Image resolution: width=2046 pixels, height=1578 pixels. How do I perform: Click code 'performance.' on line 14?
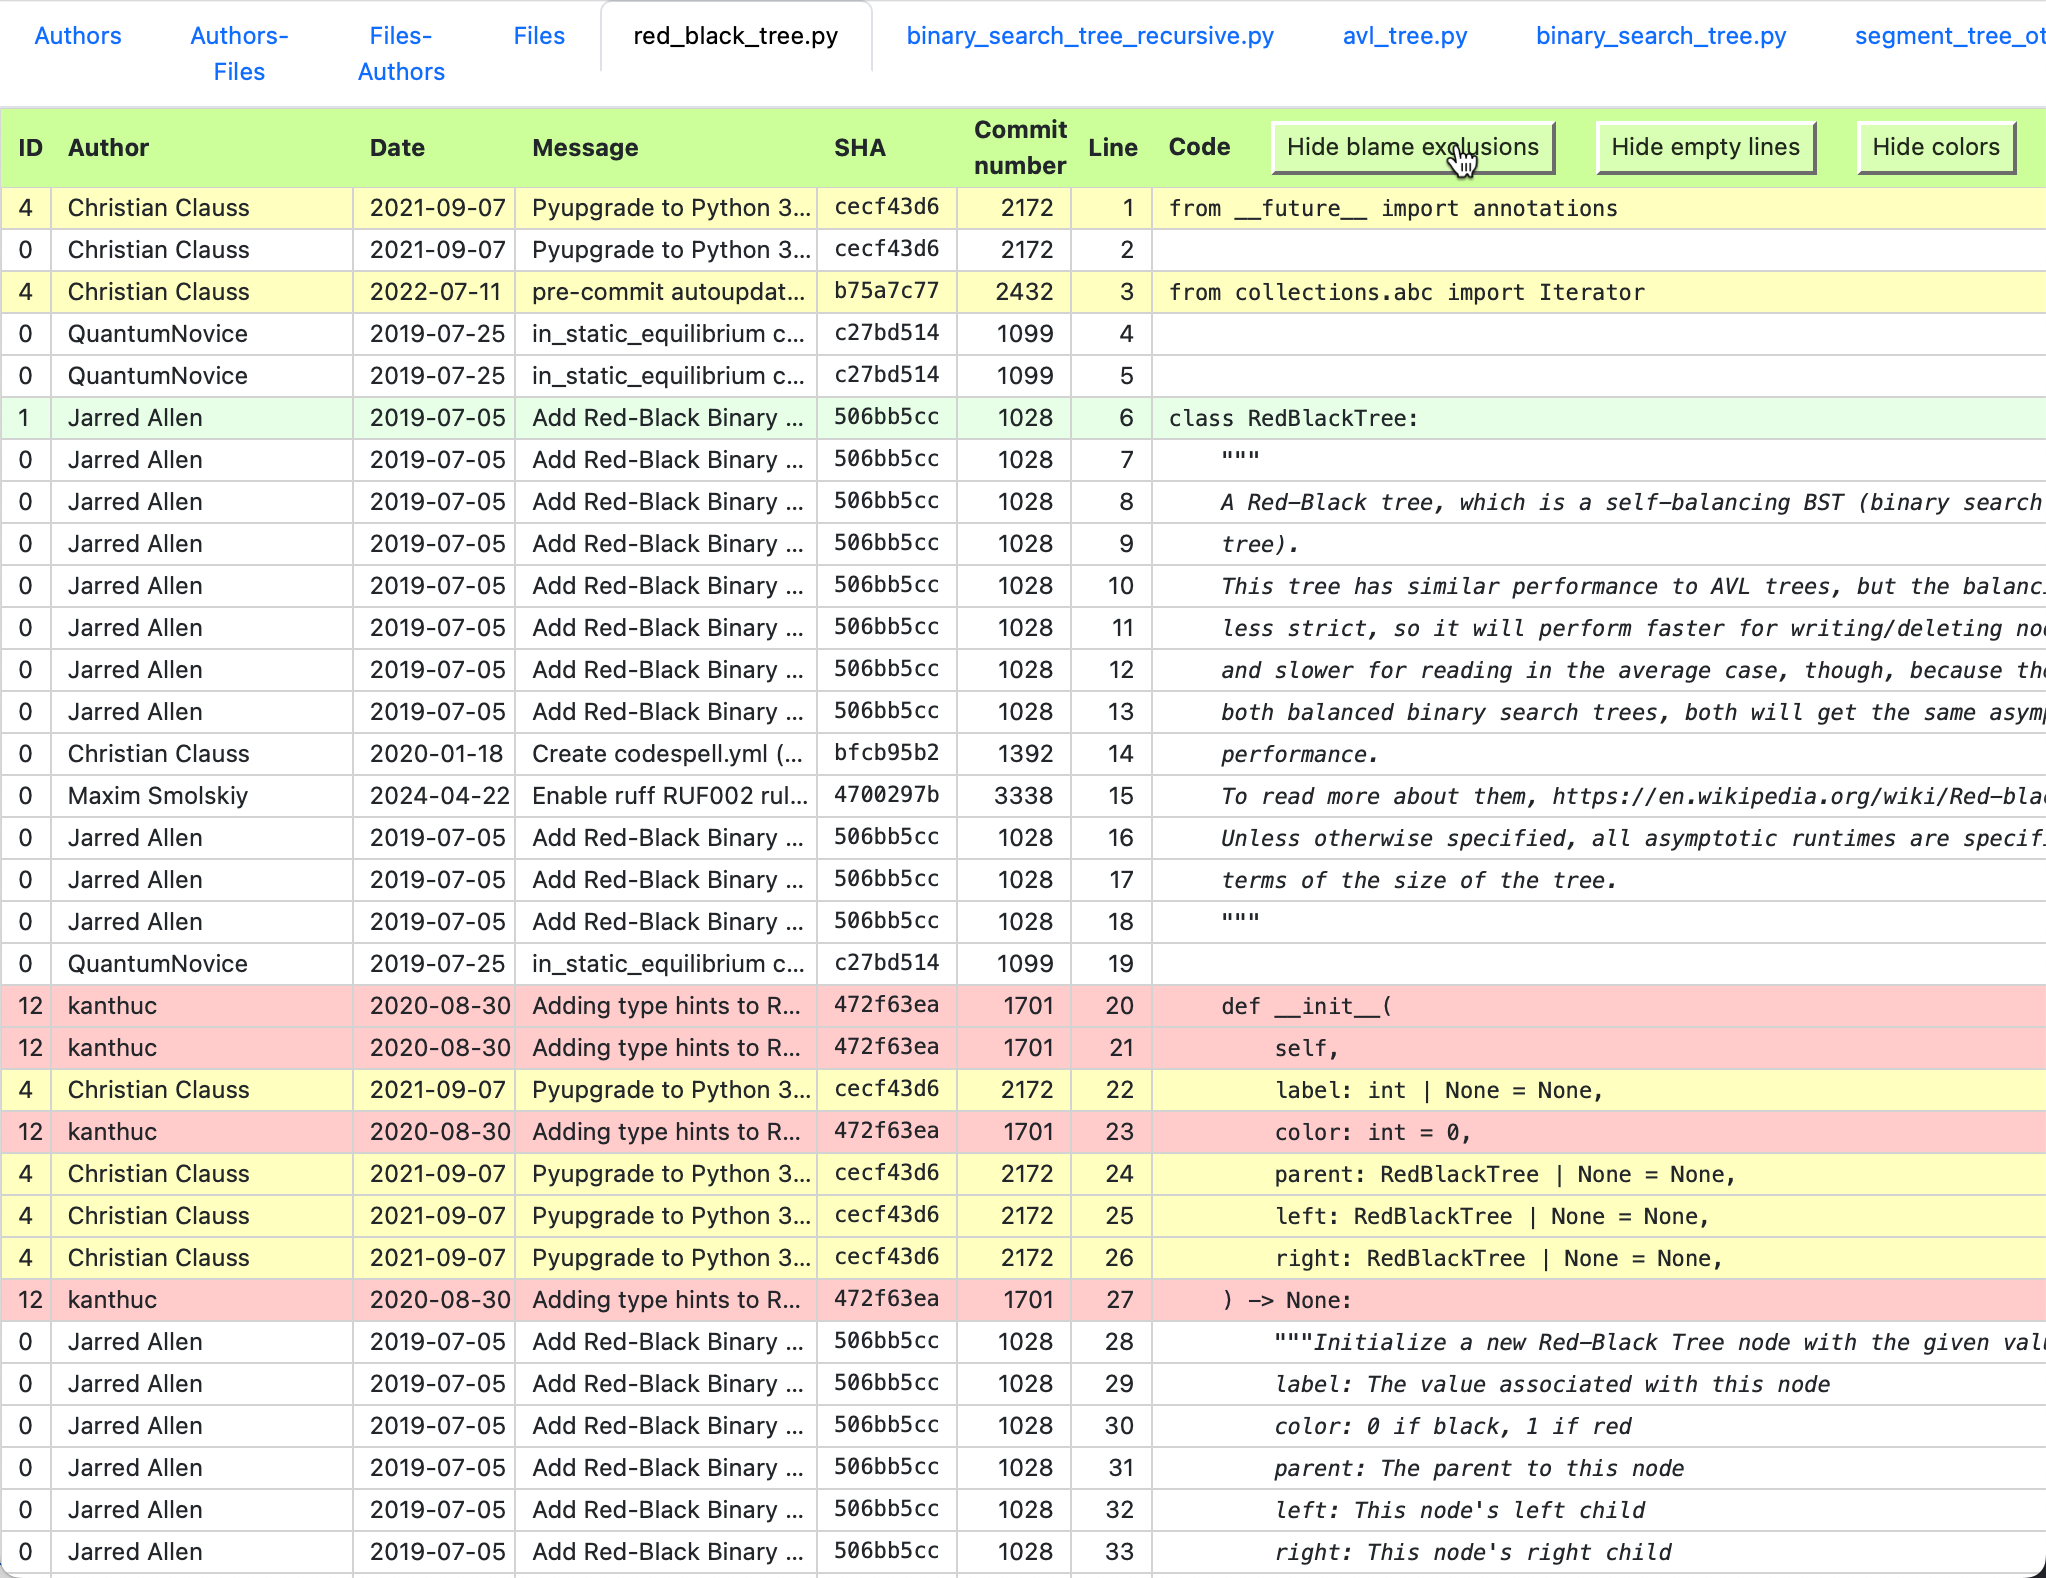[x=1299, y=754]
